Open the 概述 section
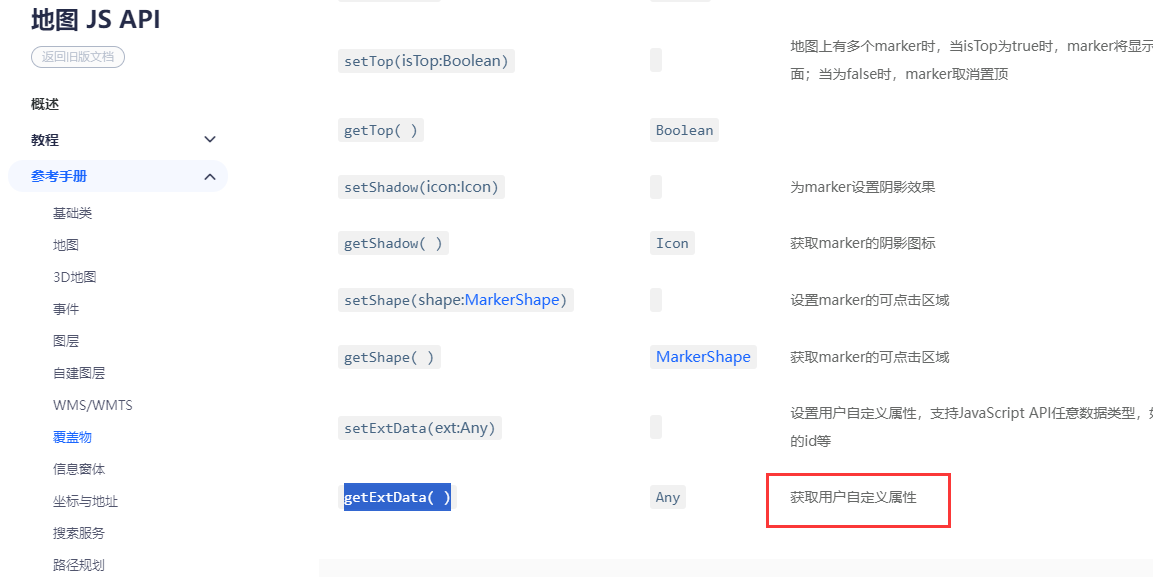The height and width of the screenshot is (577, 1153). tap(45, 104)
